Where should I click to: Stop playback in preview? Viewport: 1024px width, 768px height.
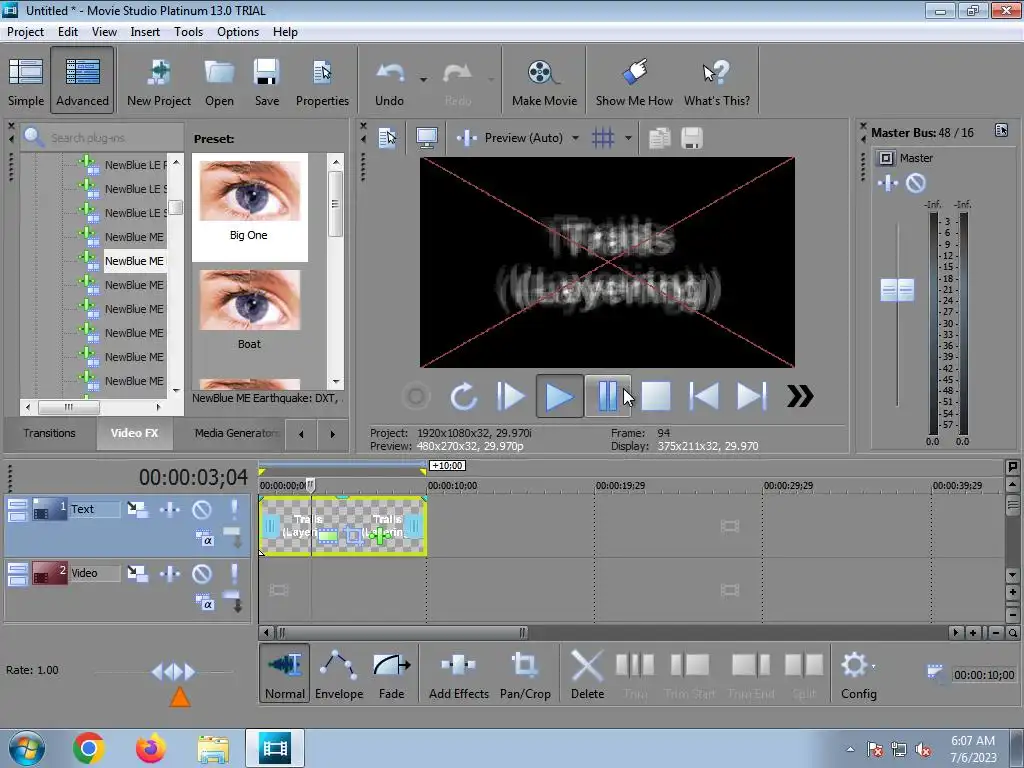point(656,396)
